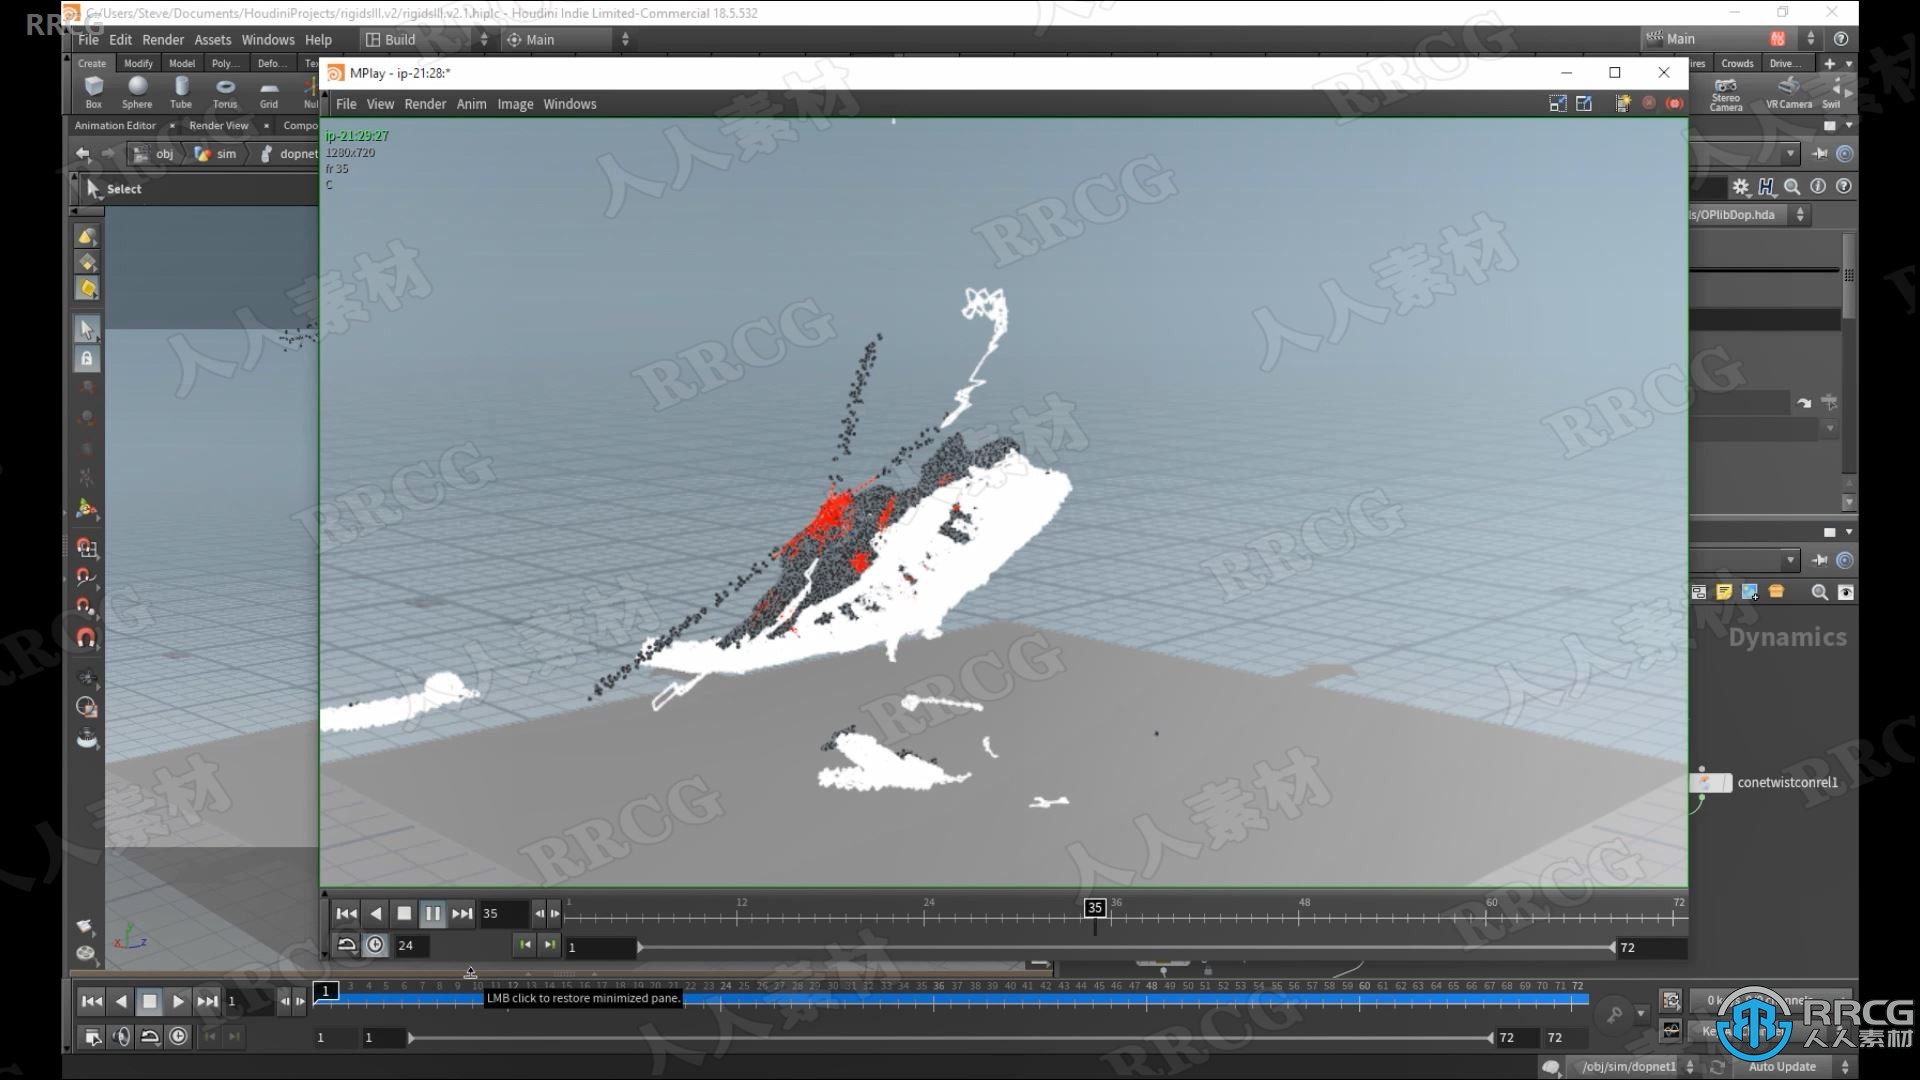This screenshot has width=1920, height=1080.
Task: Expand the conetwistconrel1 node panel
Action: tap(1710, 781)
